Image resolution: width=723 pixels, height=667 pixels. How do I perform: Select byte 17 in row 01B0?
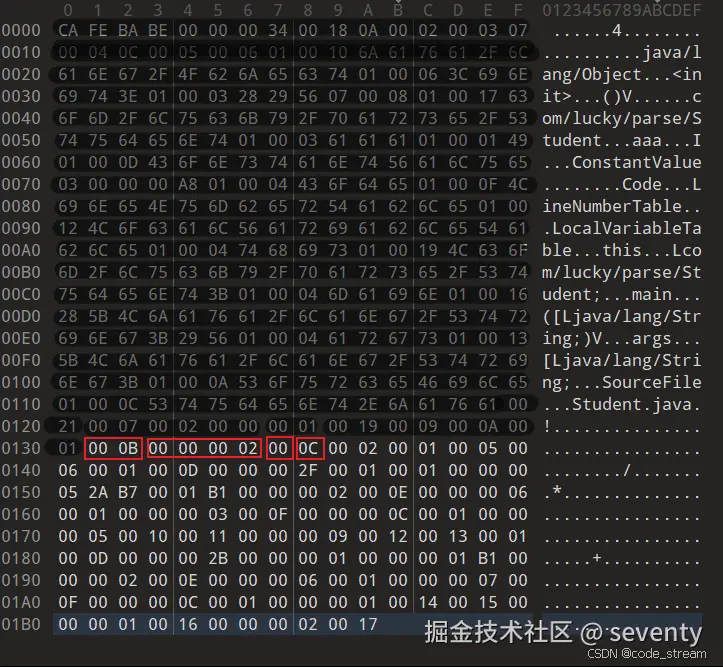tap(368, 624)
